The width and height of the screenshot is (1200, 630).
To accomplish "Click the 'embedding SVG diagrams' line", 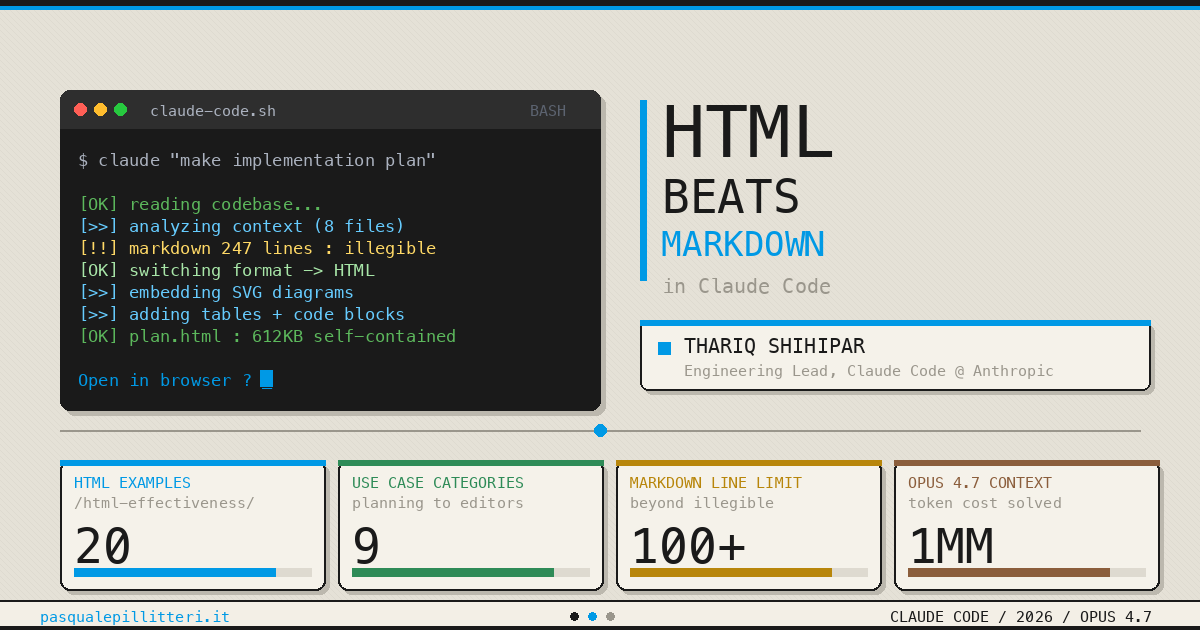I will pyautogui.click(x=241, y=292).
